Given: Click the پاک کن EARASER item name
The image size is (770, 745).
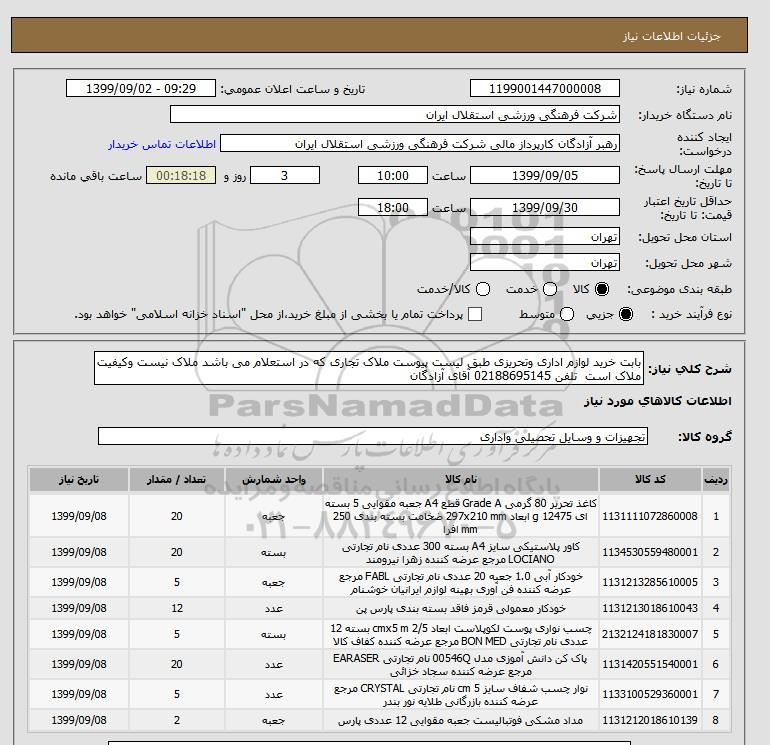Looking at the screenshot, I should pos(461,664).
